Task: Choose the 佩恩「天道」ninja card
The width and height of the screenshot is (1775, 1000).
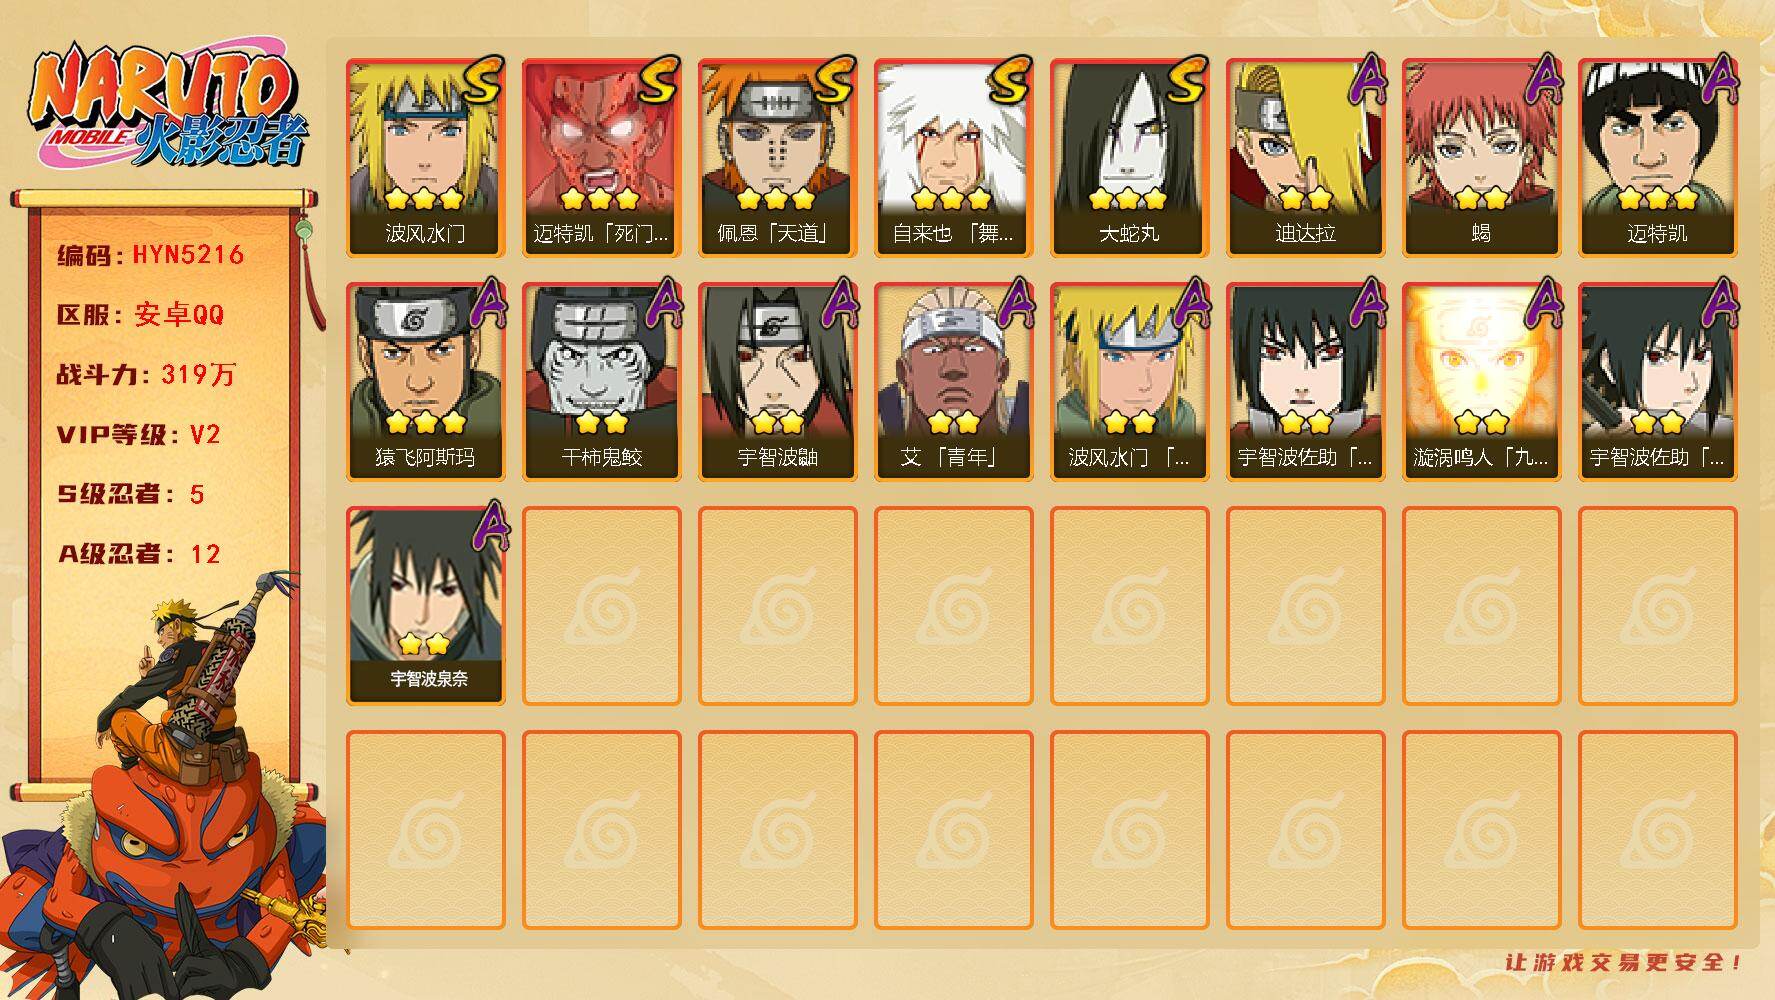Action: click(x=777, y=158)
